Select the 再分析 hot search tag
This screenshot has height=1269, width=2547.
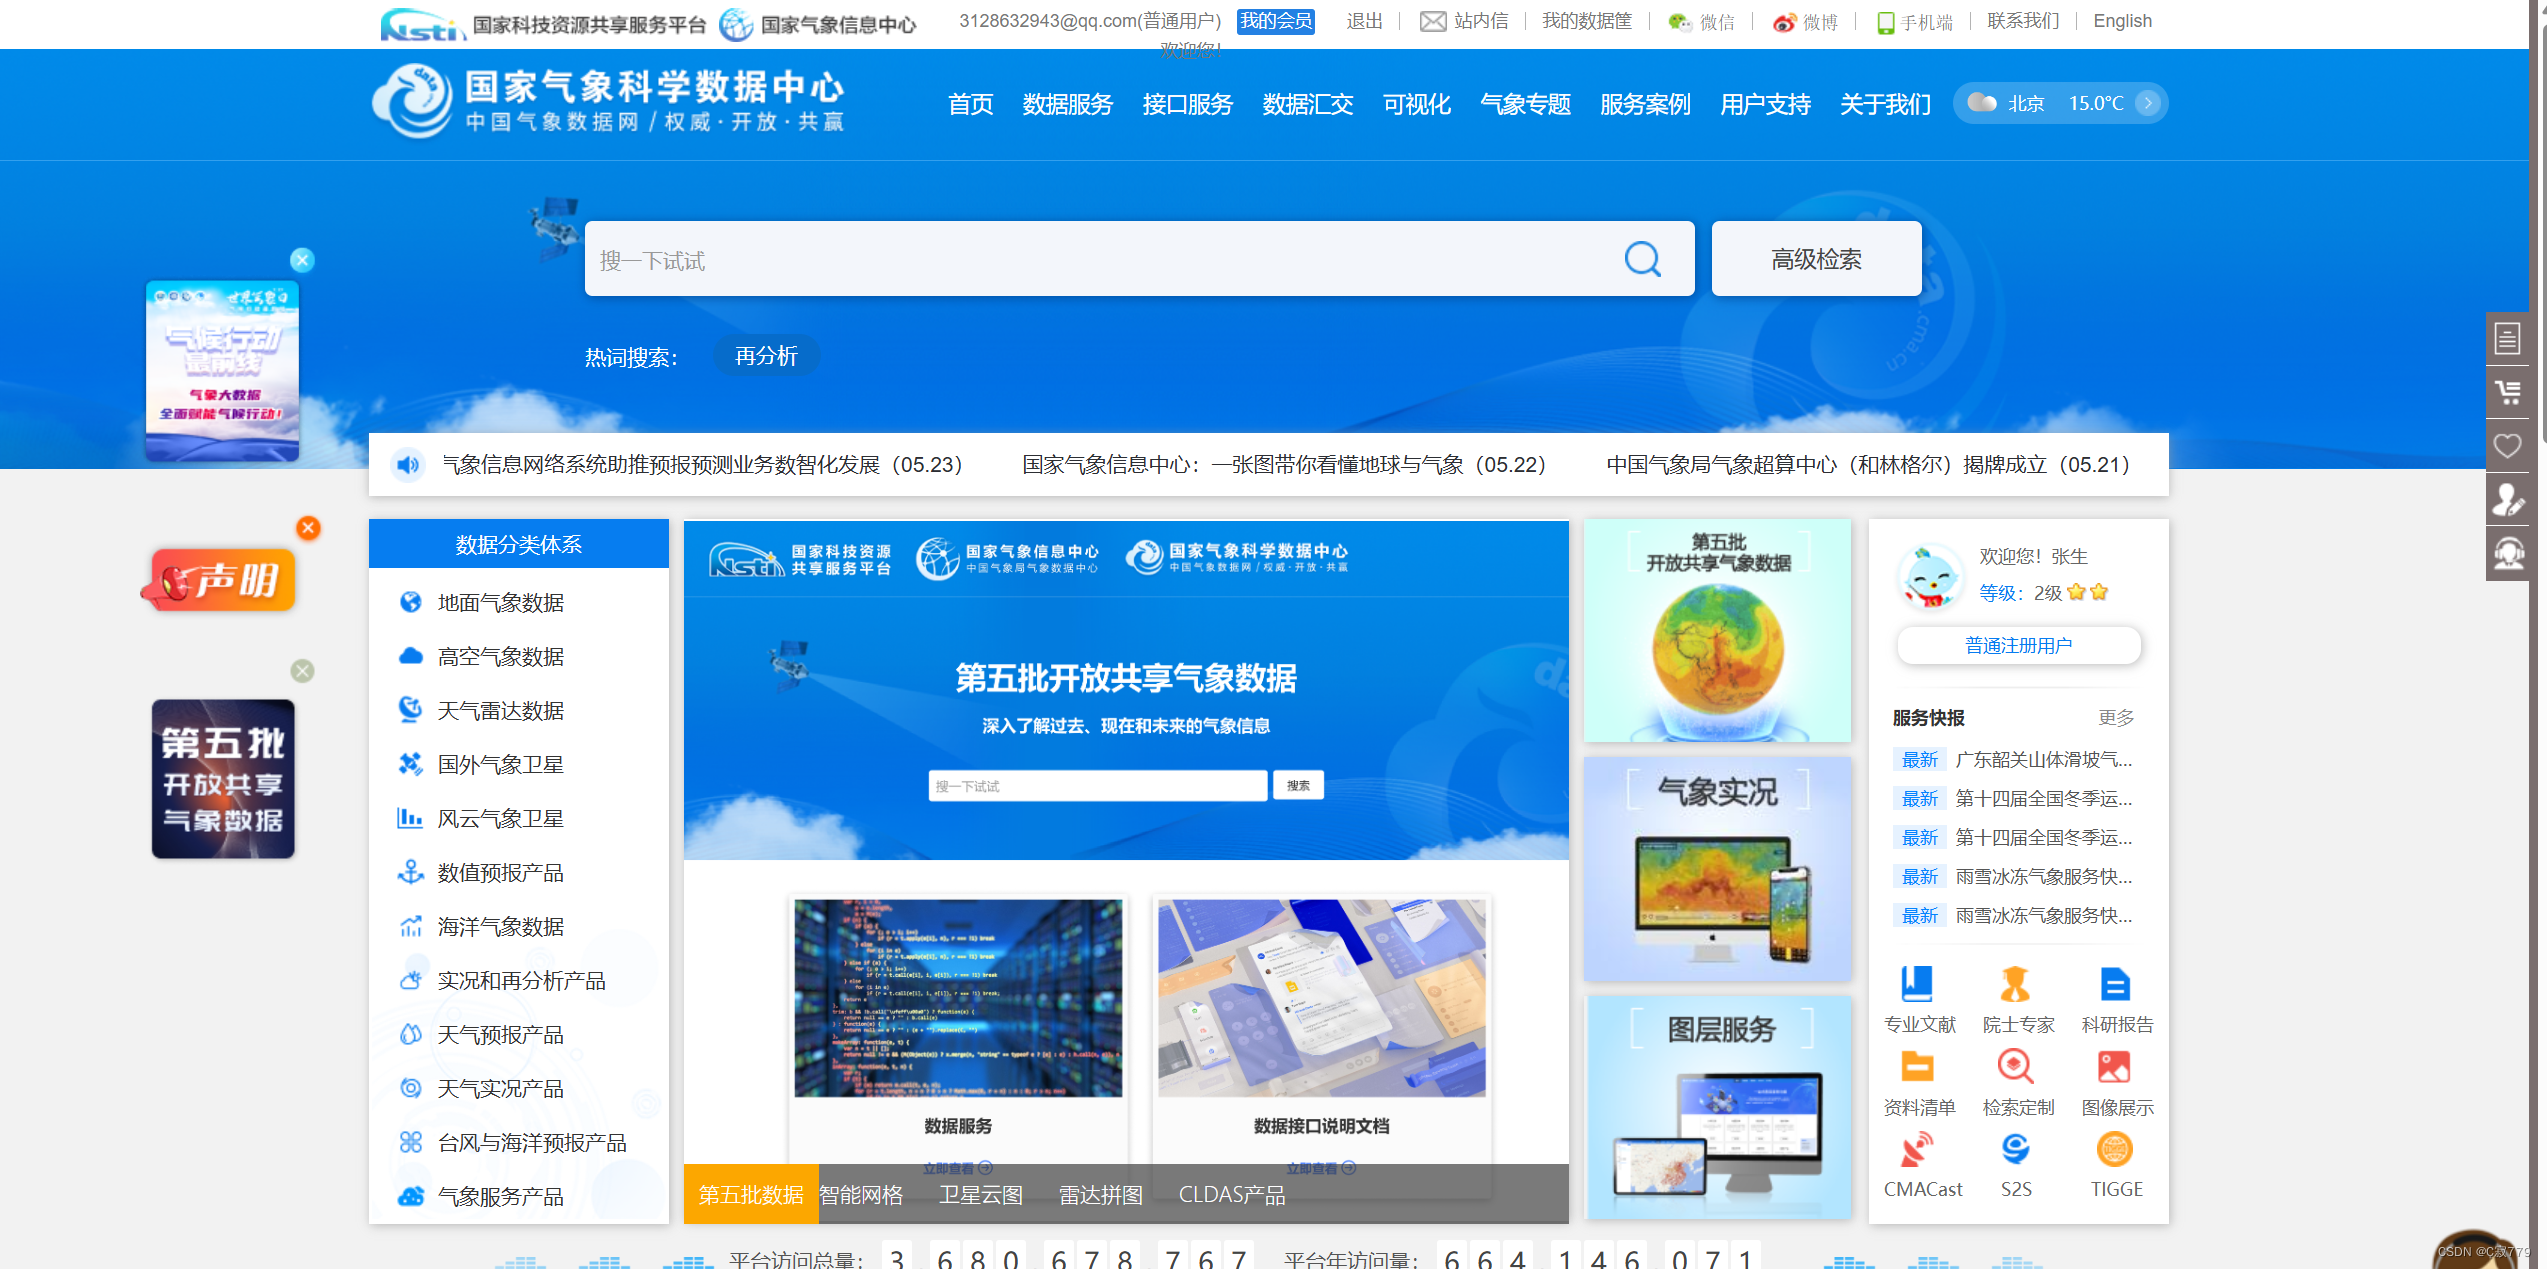[766, 356]
